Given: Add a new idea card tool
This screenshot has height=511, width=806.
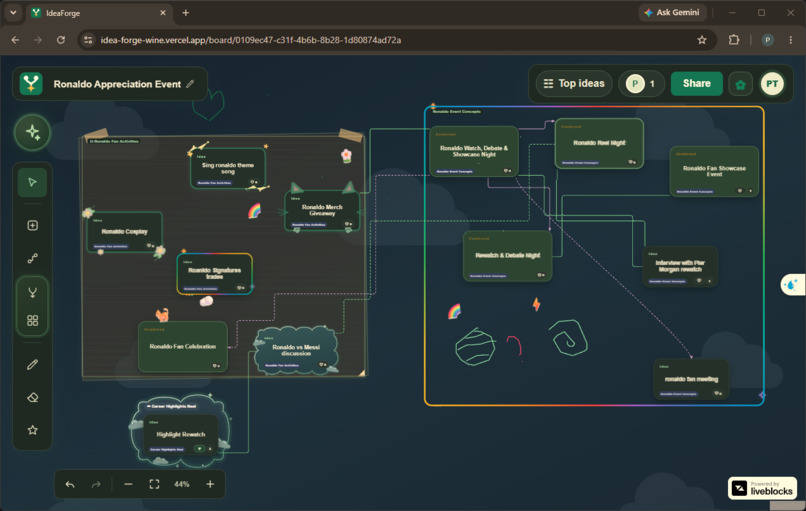Looking at the screenshot, I should coord(32,225).
